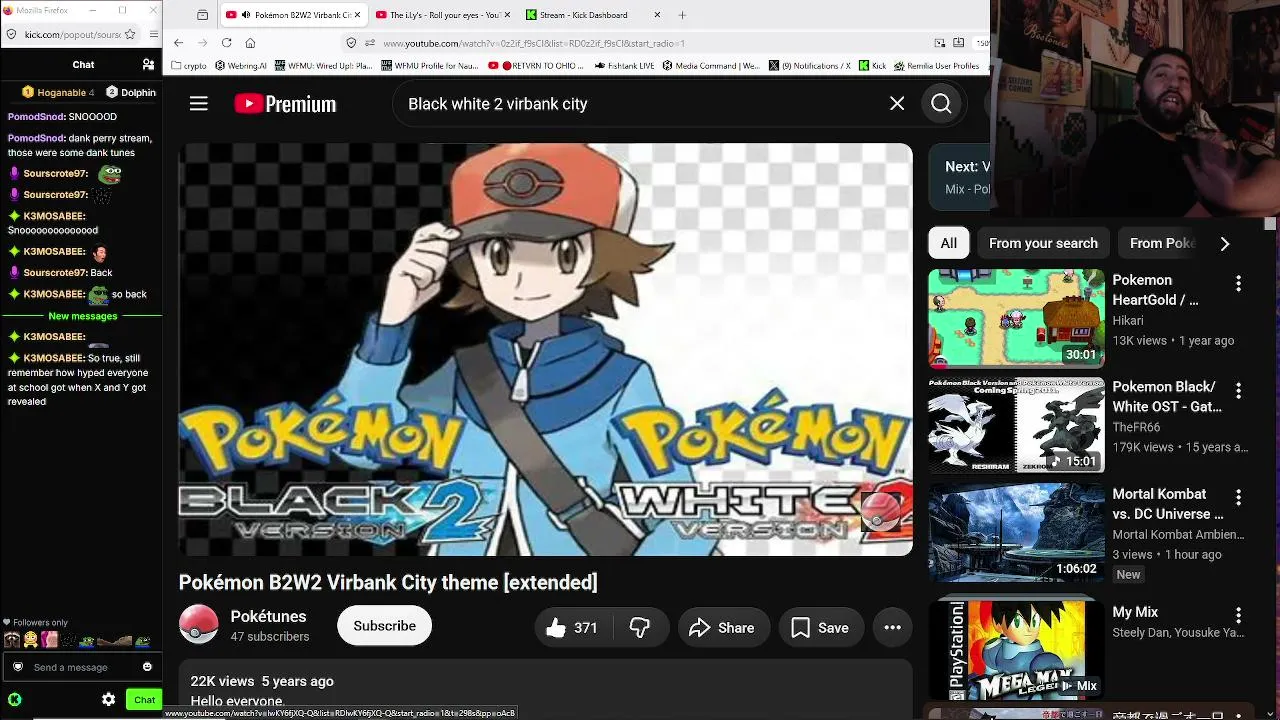1280x720 pixels.
Task: Open the Remilia User Profiles bookmark
Action: 936,66
